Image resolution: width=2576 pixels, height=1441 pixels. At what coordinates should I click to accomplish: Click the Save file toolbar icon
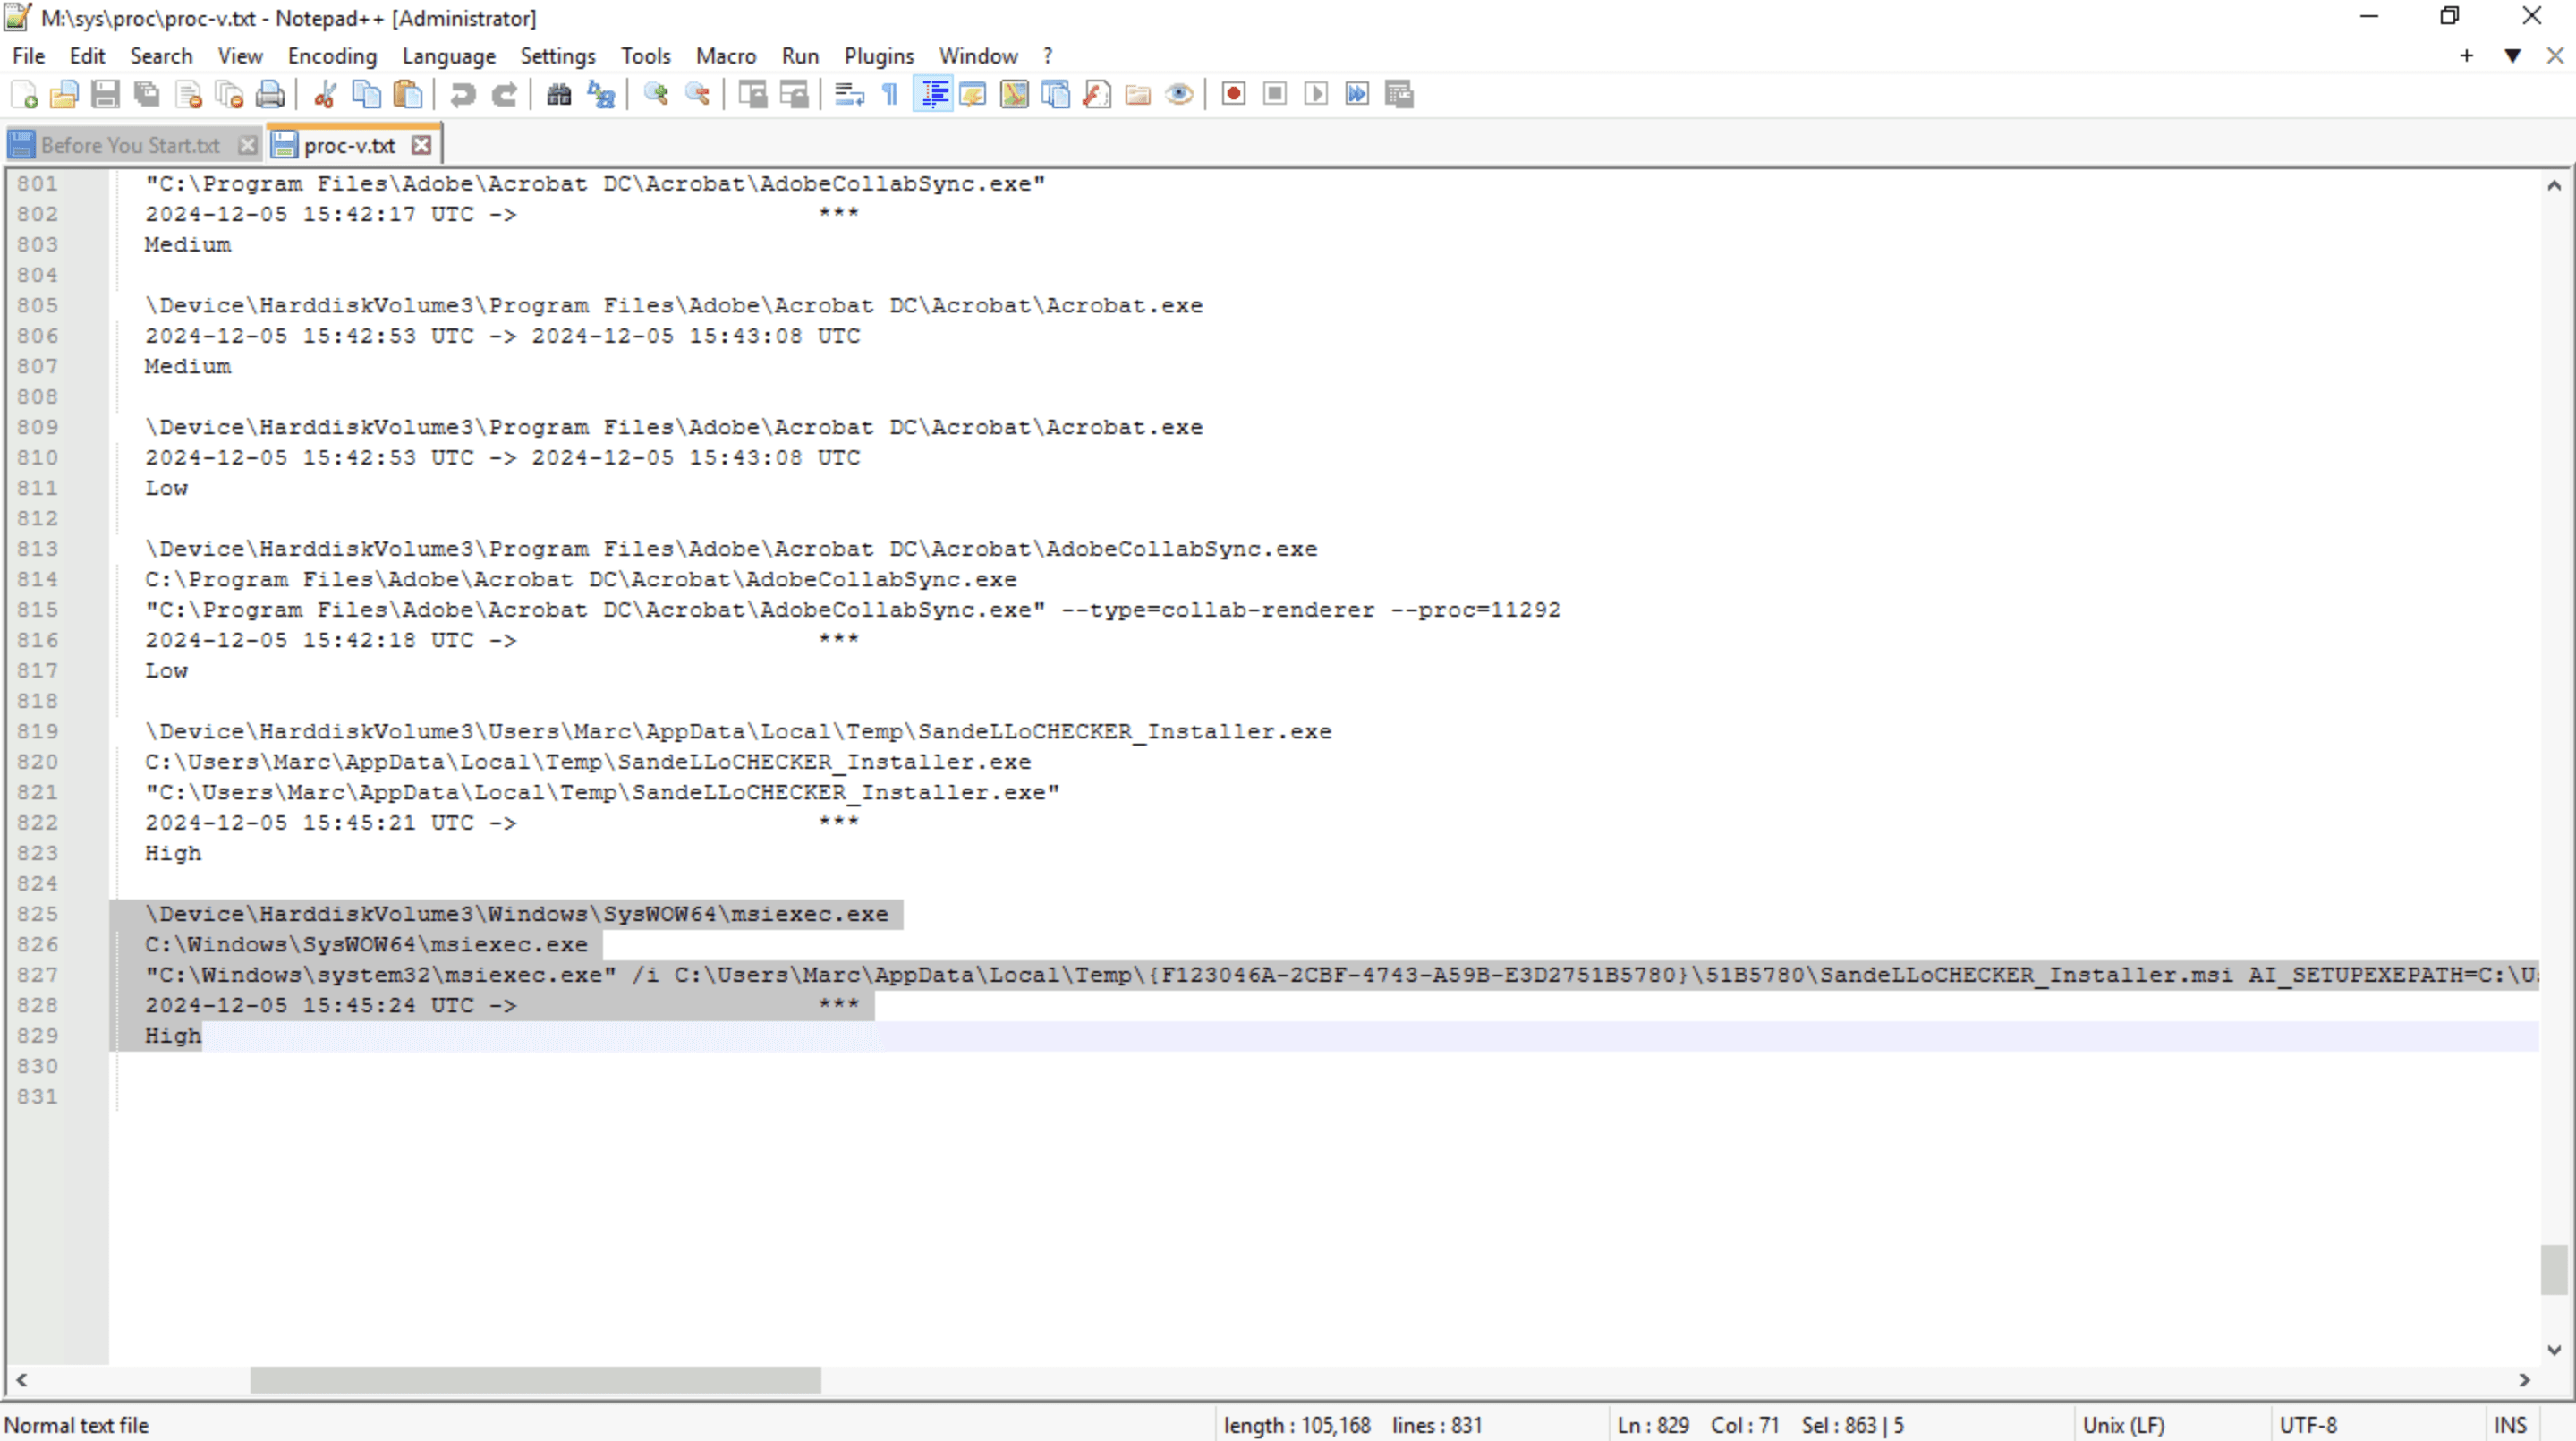click(x=105, y=94)
